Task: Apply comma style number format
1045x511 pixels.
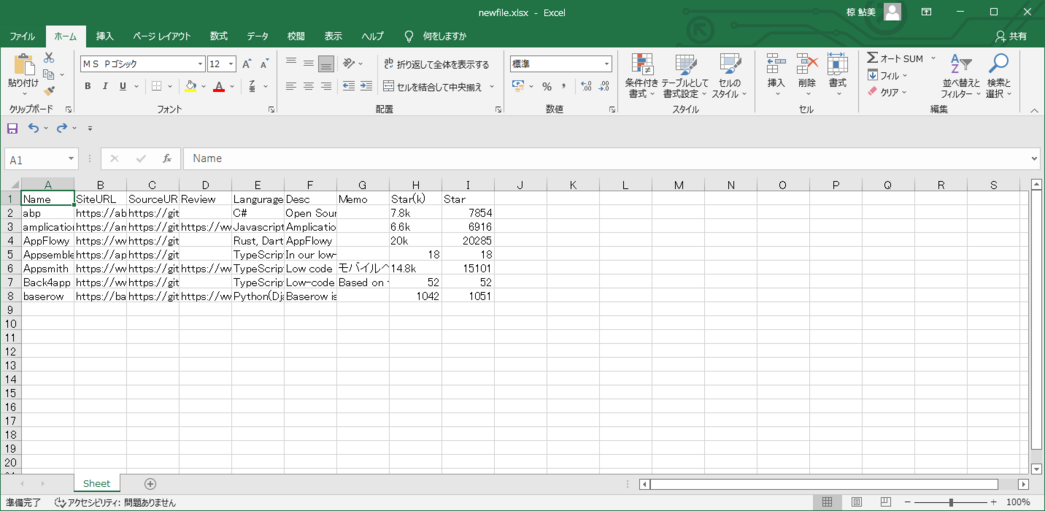Action: [564, 86]
